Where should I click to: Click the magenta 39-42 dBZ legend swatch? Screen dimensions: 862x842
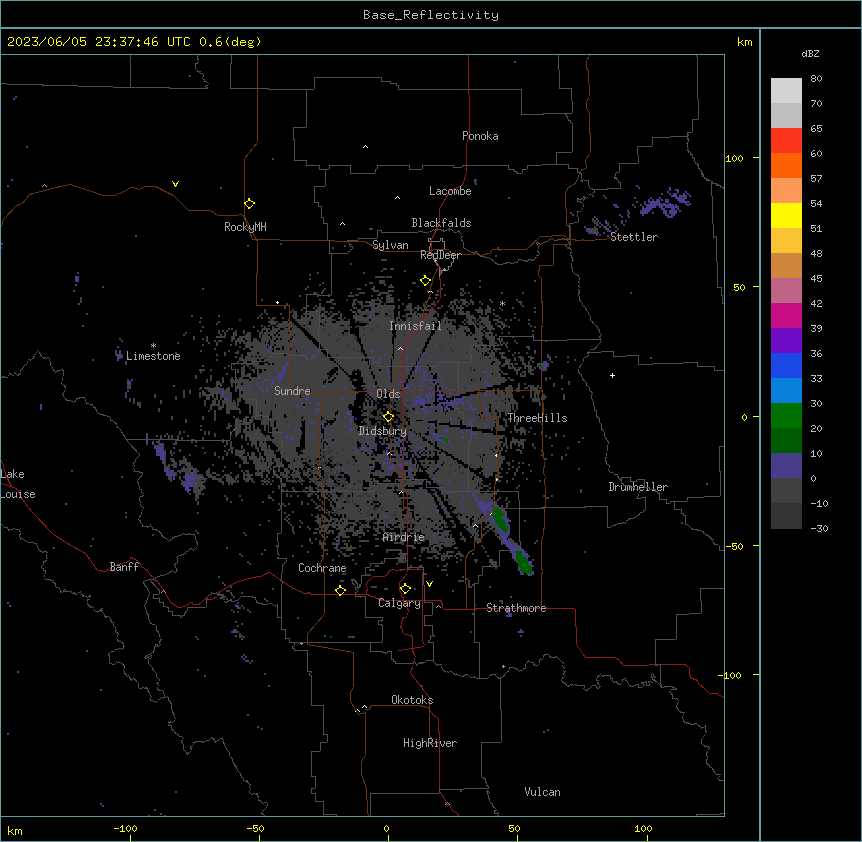[x=786, y=315]
